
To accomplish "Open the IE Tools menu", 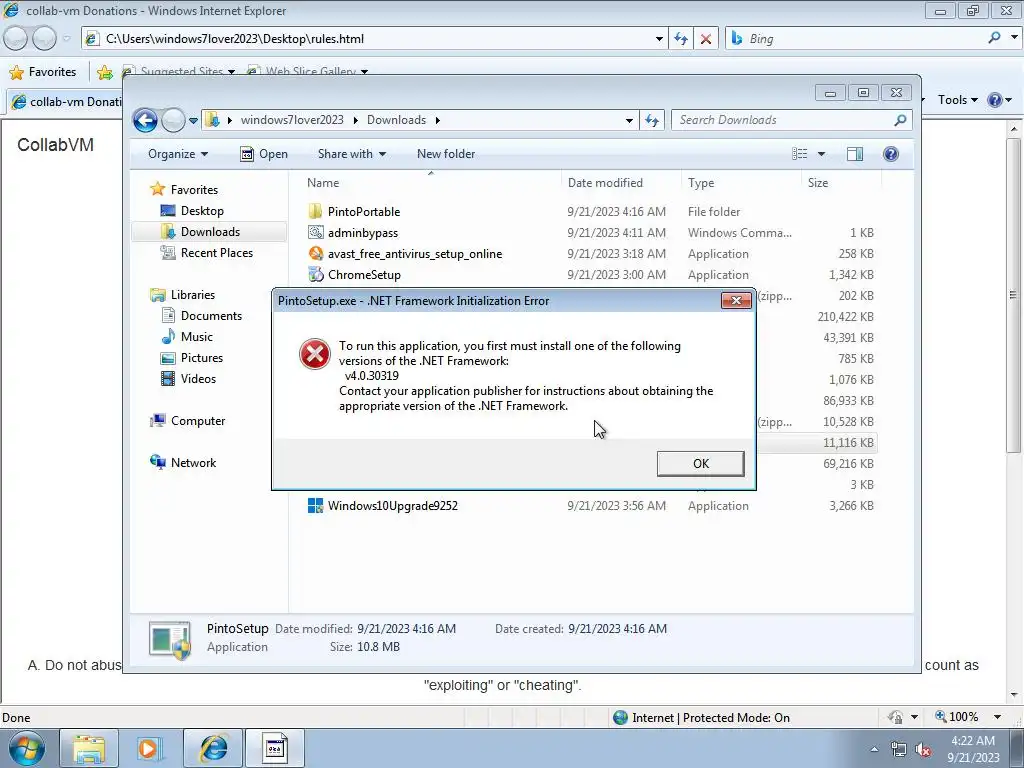I will [x=957, y=100].
